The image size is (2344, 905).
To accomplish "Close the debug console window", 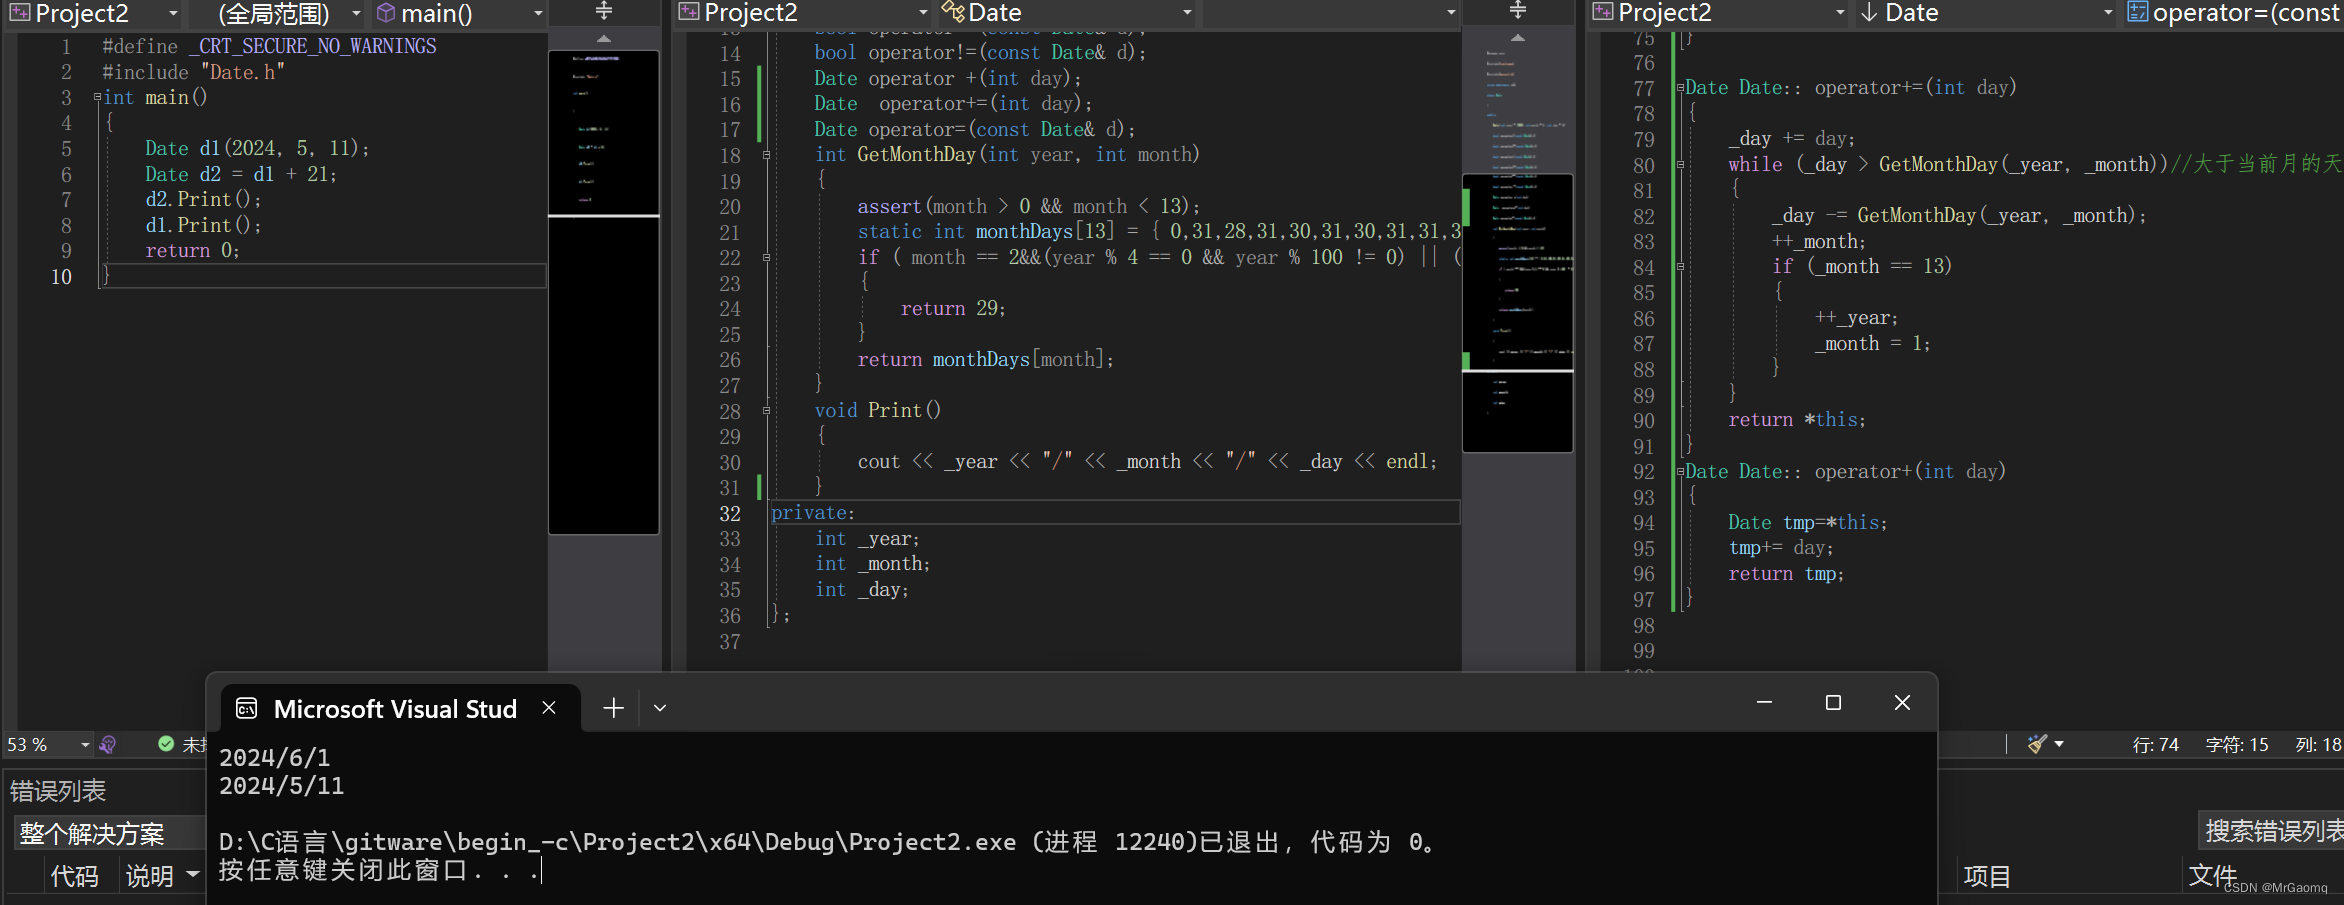I will click(x=1902, y=703).
